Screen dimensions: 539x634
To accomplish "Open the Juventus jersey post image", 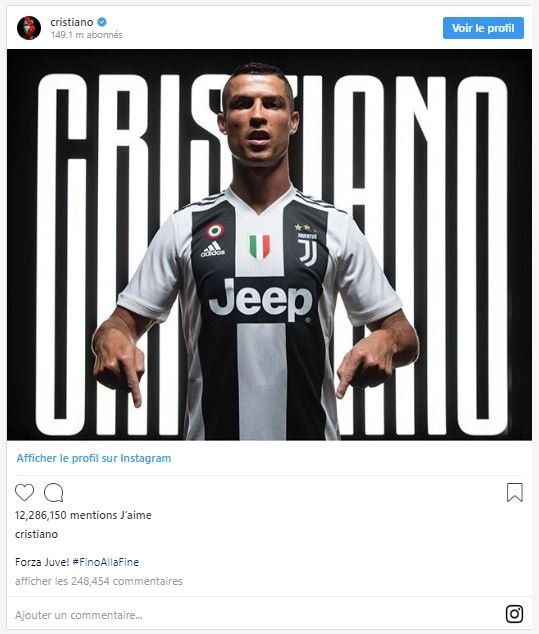I will [269, 245].
